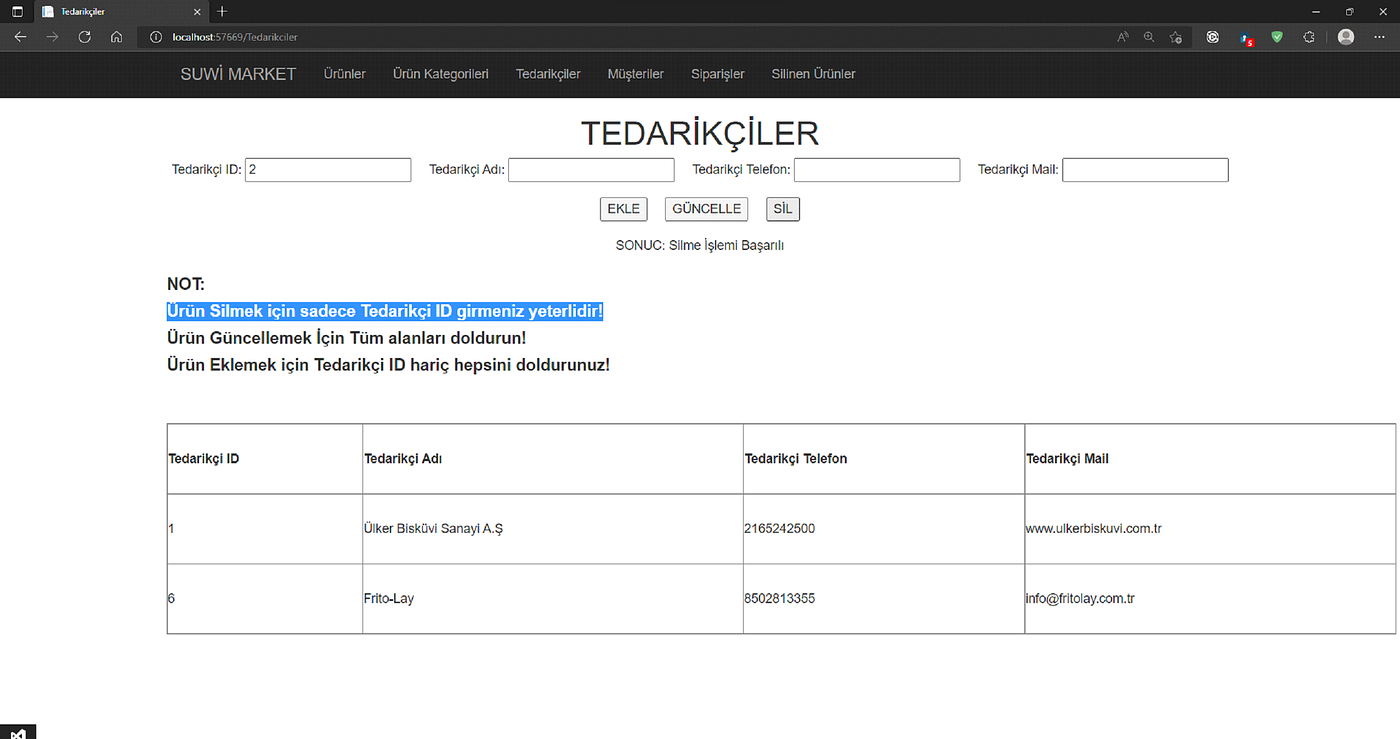1400x739 pixels.
Task: Open the tab actions menu icon
Action: 17,11
